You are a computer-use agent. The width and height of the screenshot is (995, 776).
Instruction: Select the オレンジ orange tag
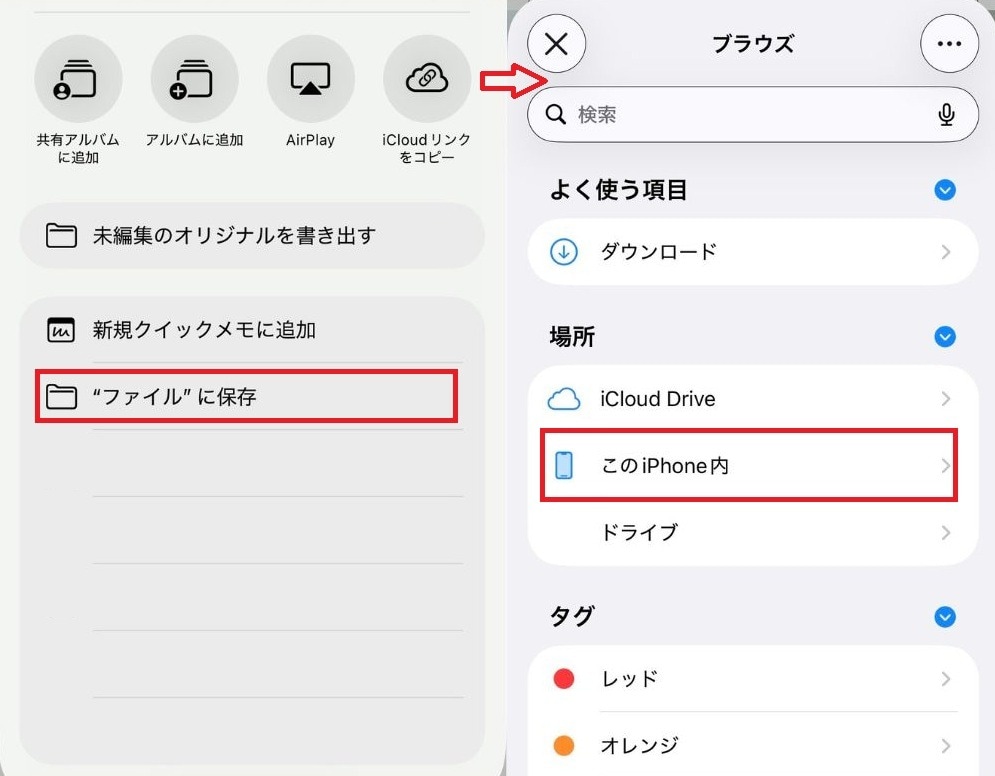point(563,745)
